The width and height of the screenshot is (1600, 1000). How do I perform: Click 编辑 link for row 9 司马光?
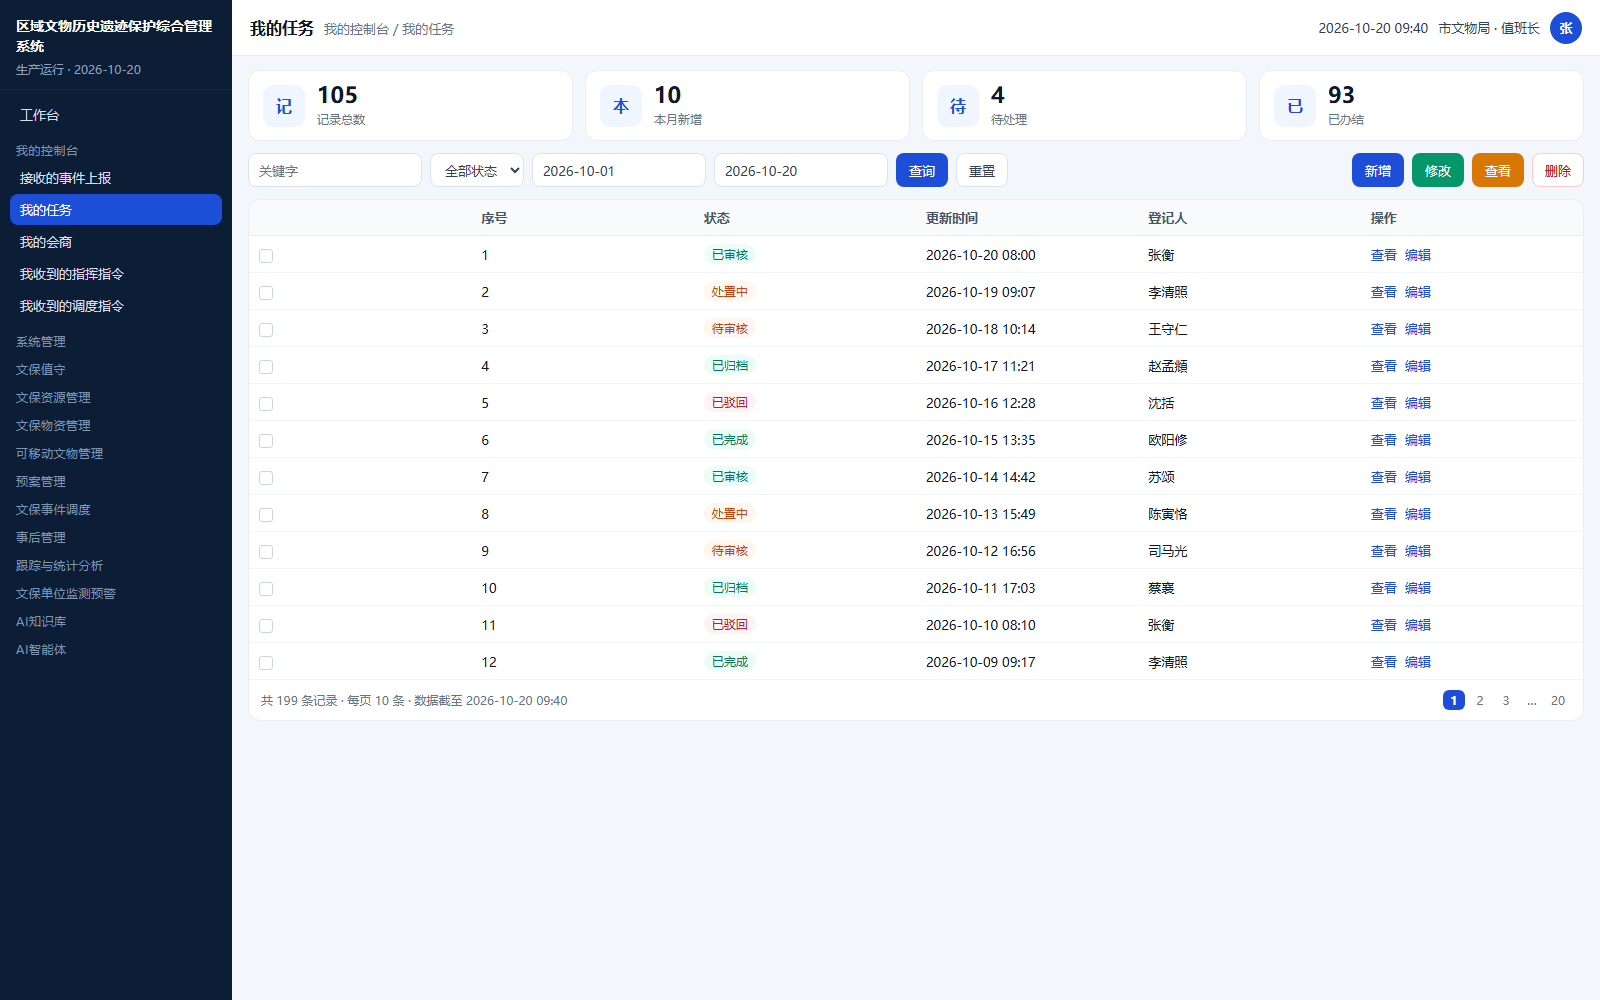click(x=1418, y=551)
